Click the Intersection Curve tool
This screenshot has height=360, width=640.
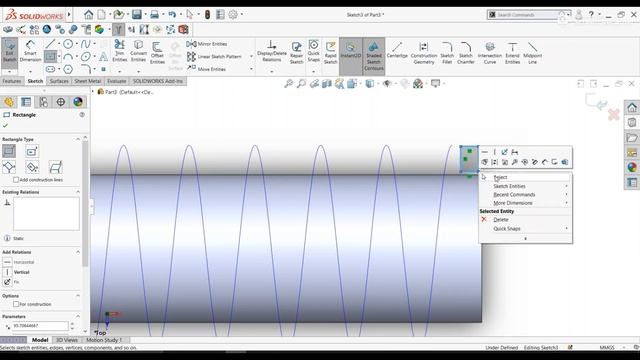(x=490, y=52)
